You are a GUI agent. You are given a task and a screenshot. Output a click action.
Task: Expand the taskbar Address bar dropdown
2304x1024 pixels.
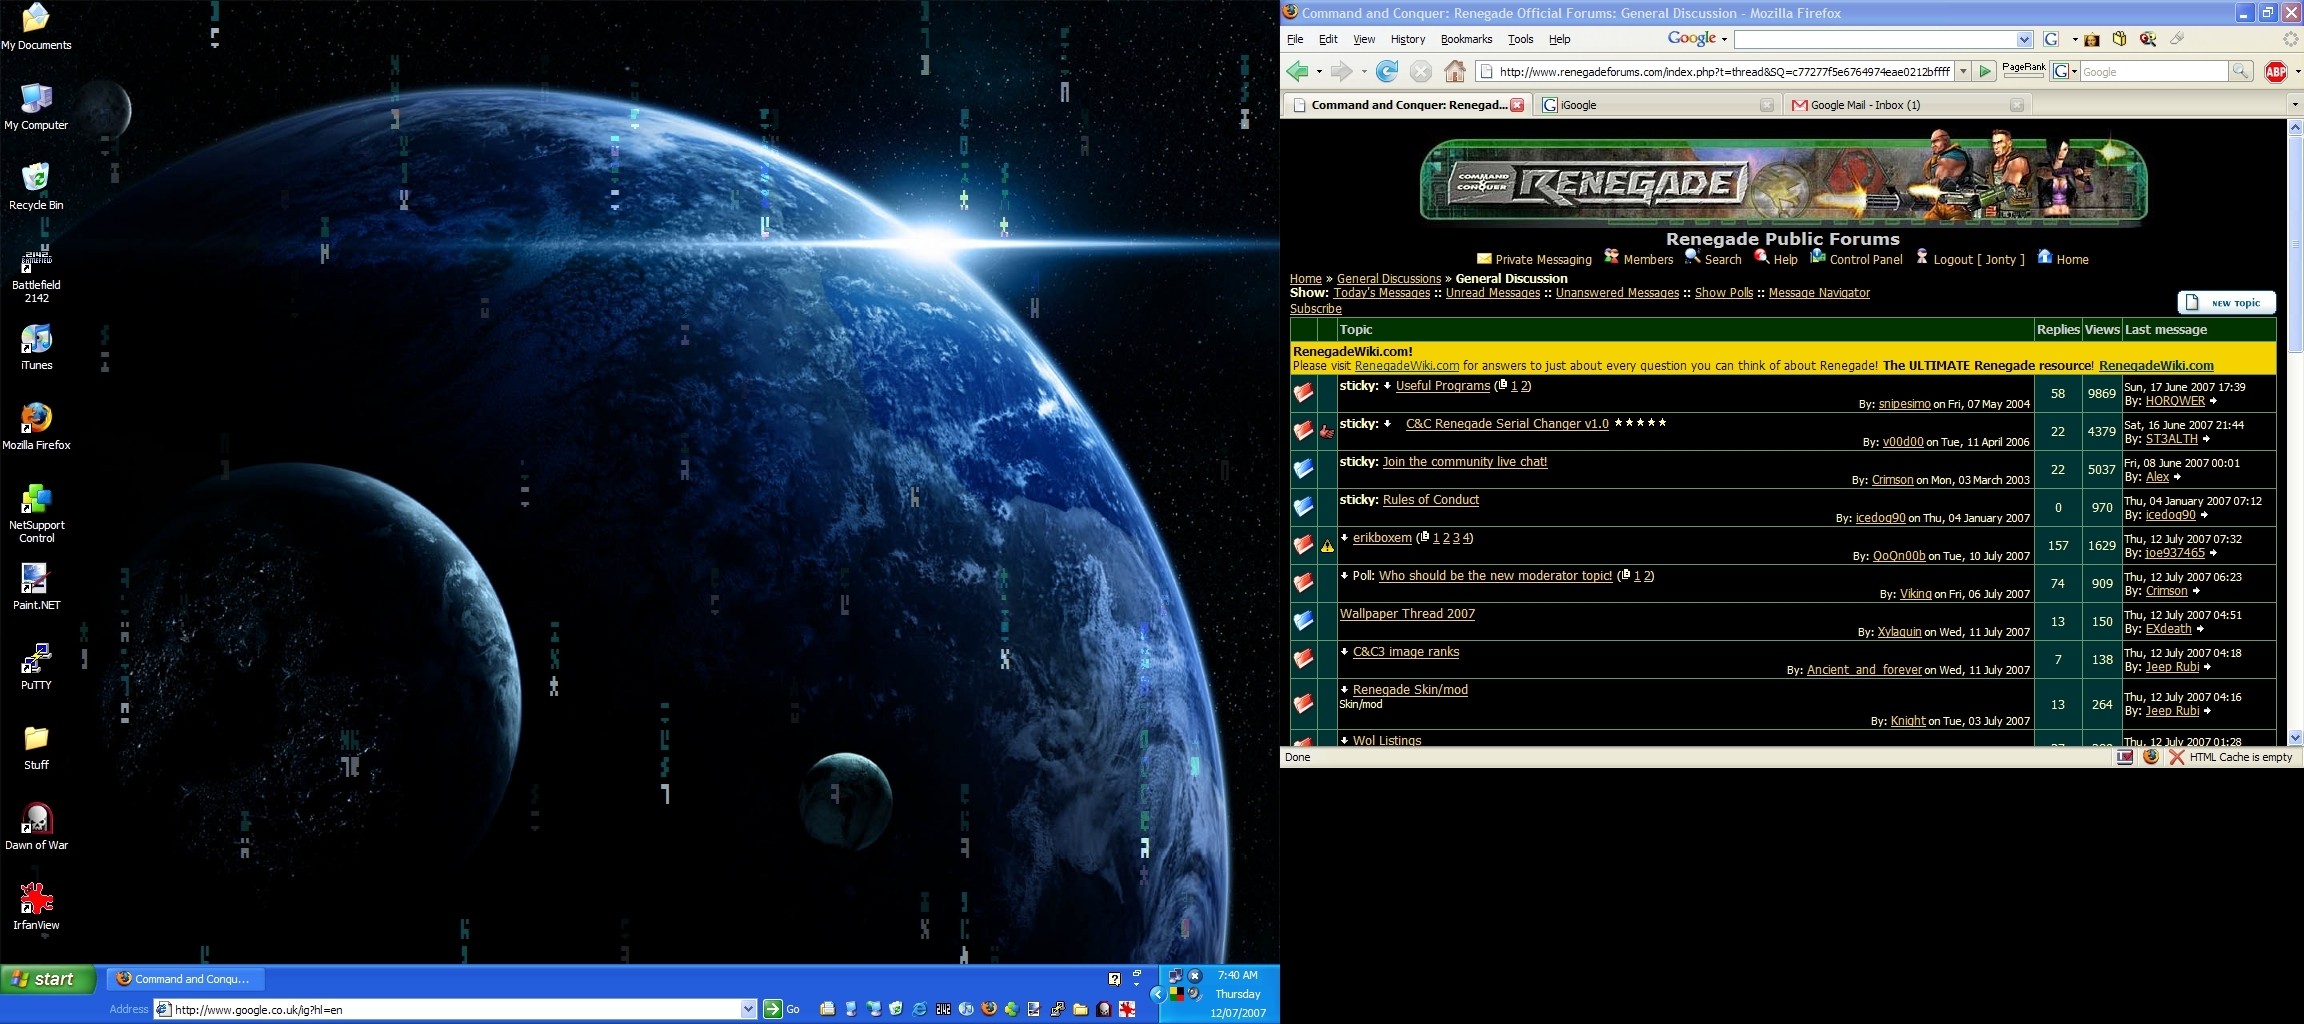[x=748, y=1009]
